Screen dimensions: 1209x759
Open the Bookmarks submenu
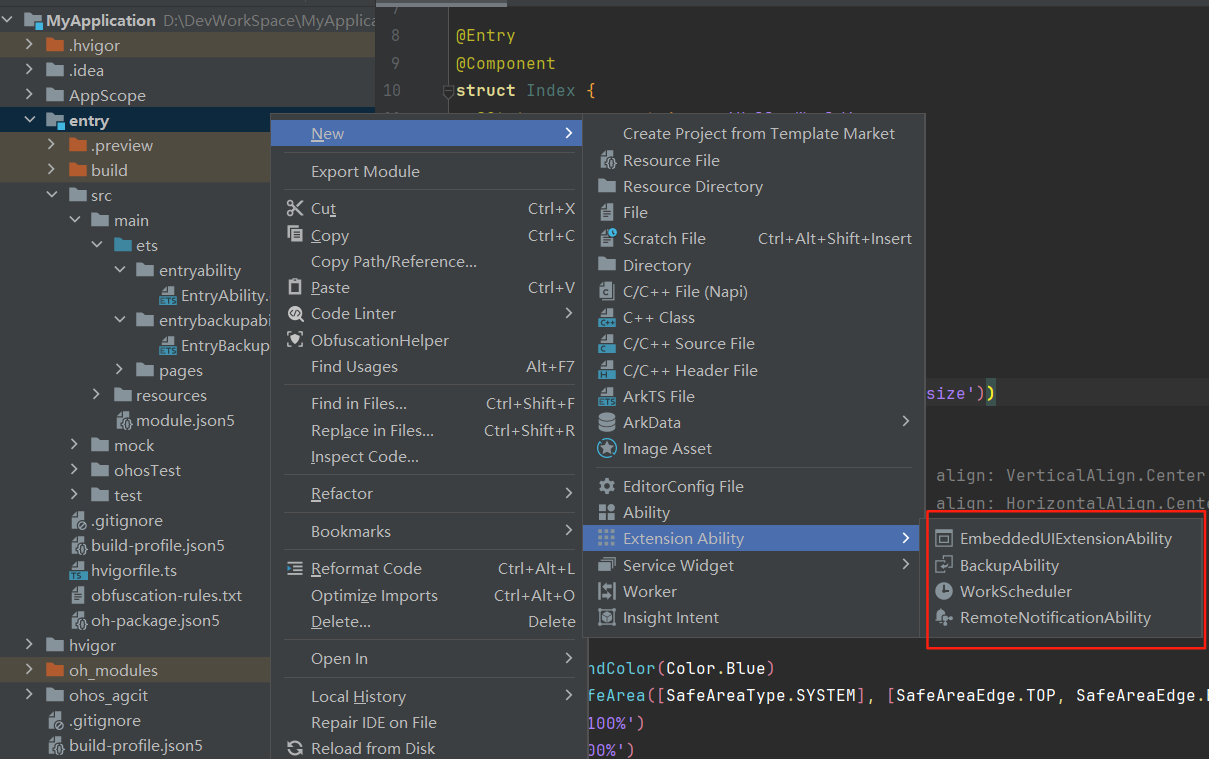click(427, 531)
